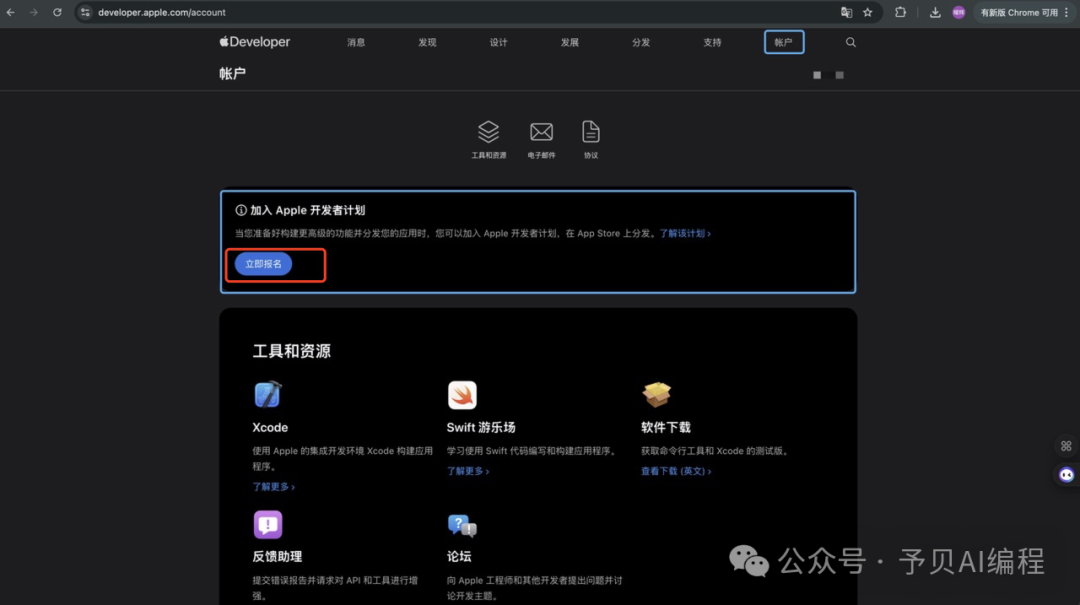1080x605 pixels.
Task: Open the Chrome downloads icon
Action: pos(935,12)
